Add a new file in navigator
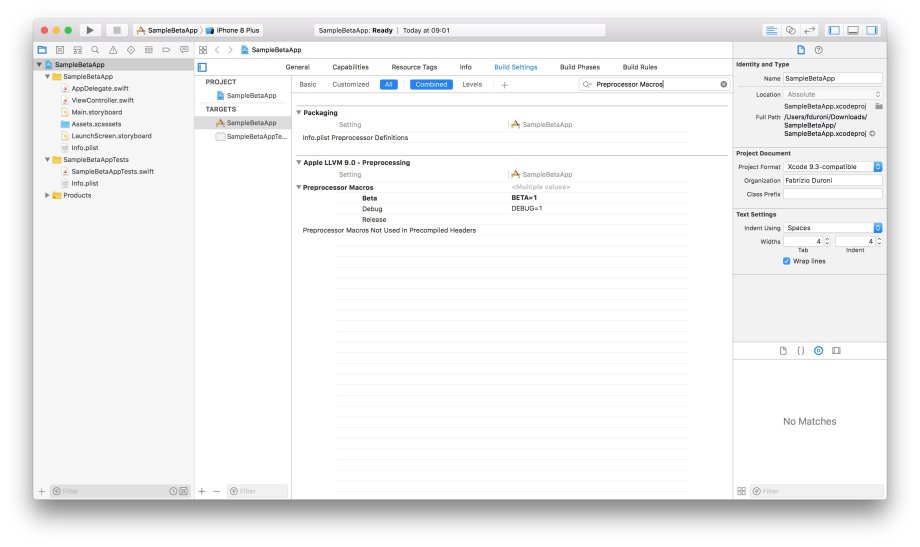Viewport: 920px width, 547px height. coord(42,491)
